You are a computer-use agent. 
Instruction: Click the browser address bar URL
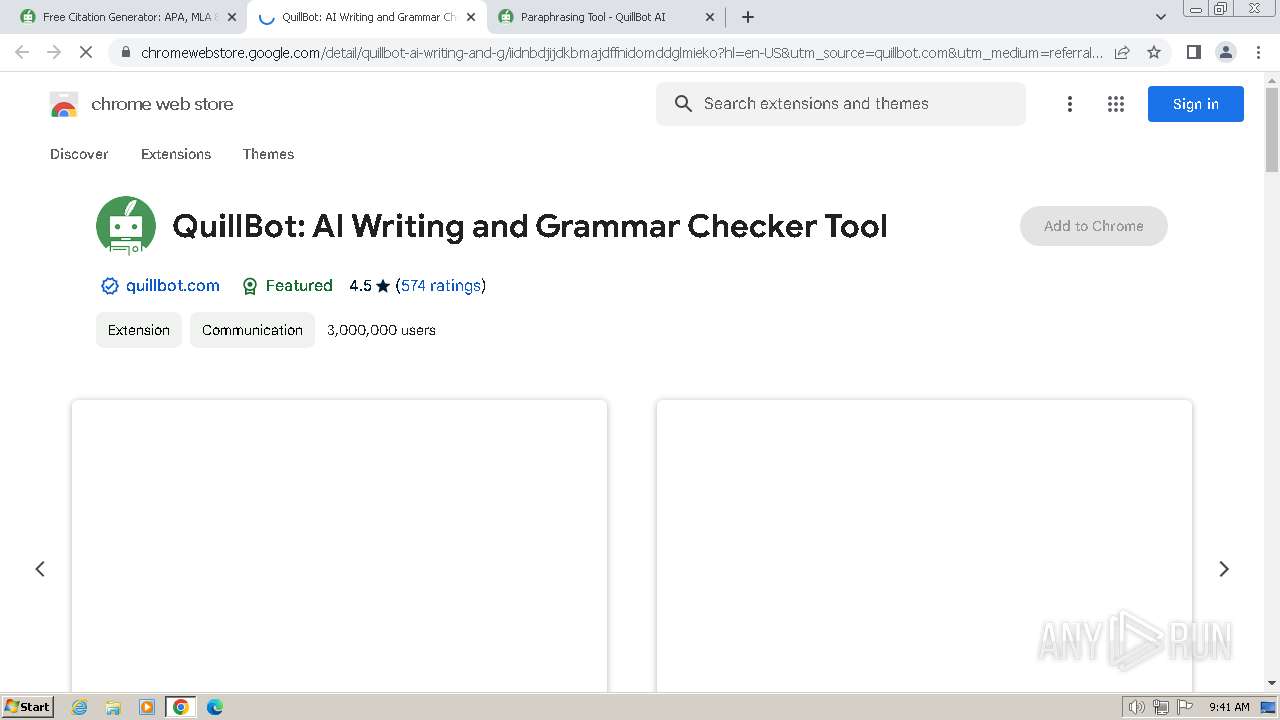coord(622,52)
